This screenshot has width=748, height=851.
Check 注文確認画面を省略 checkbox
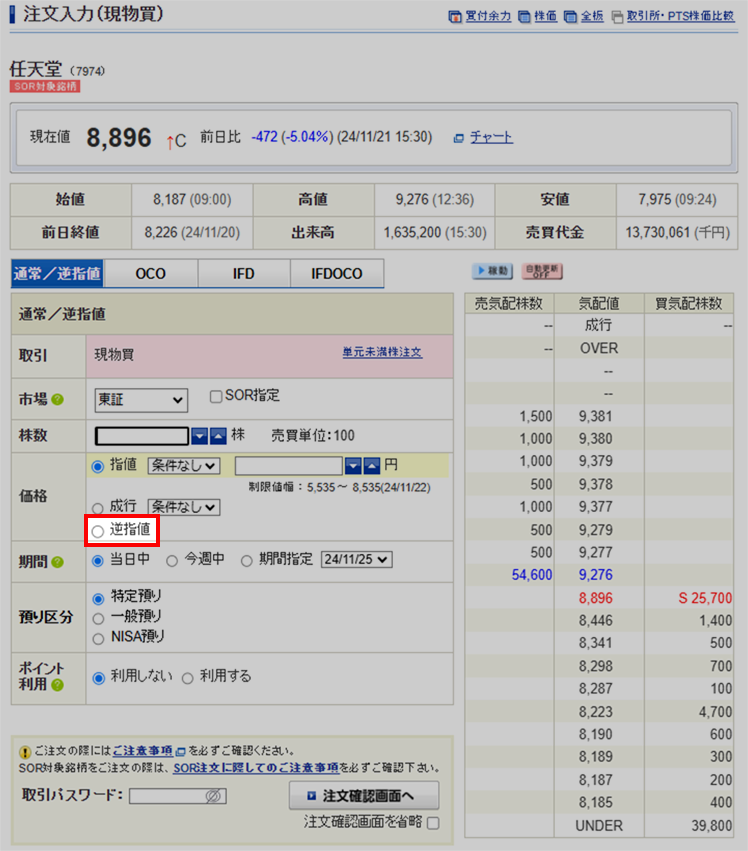433,823
